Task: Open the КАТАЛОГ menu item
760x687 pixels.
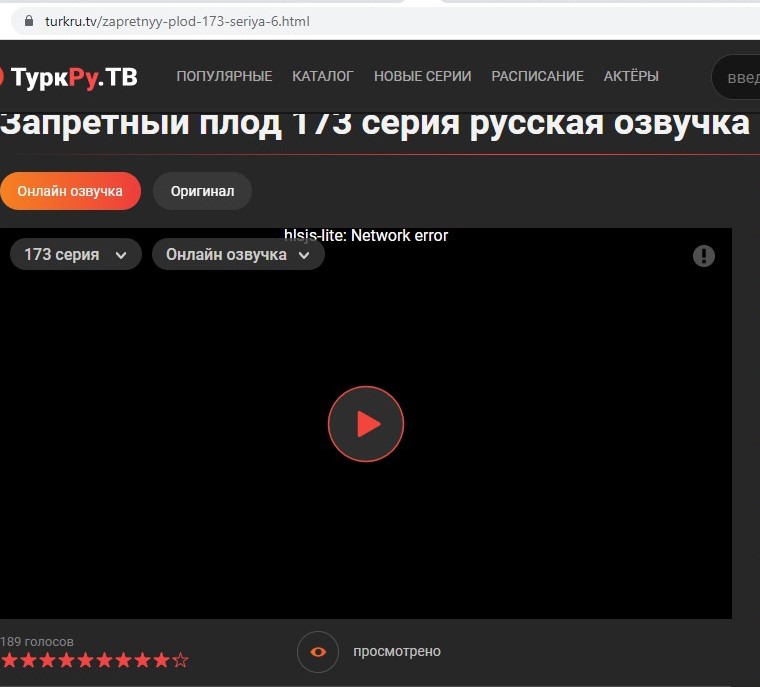Action: 323,77
